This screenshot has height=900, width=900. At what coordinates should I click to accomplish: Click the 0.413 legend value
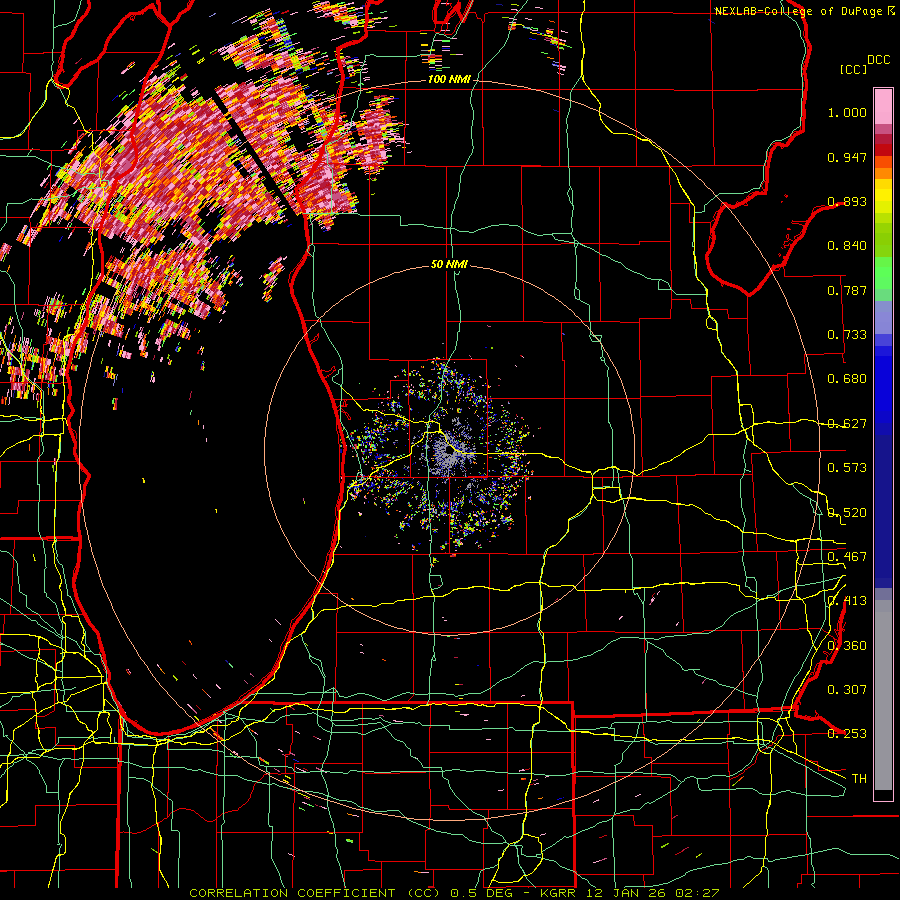(847, 601)
